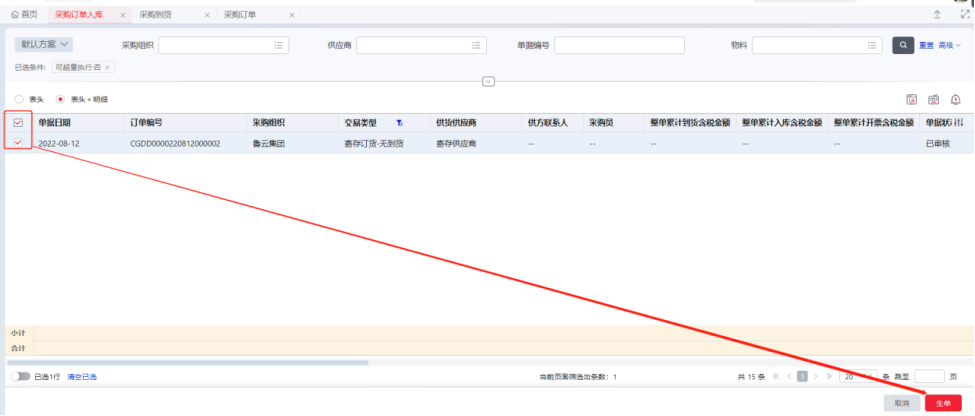975x416 pixels.
Task: Open the 供应商 list picker icon
Action: (478, 45)
